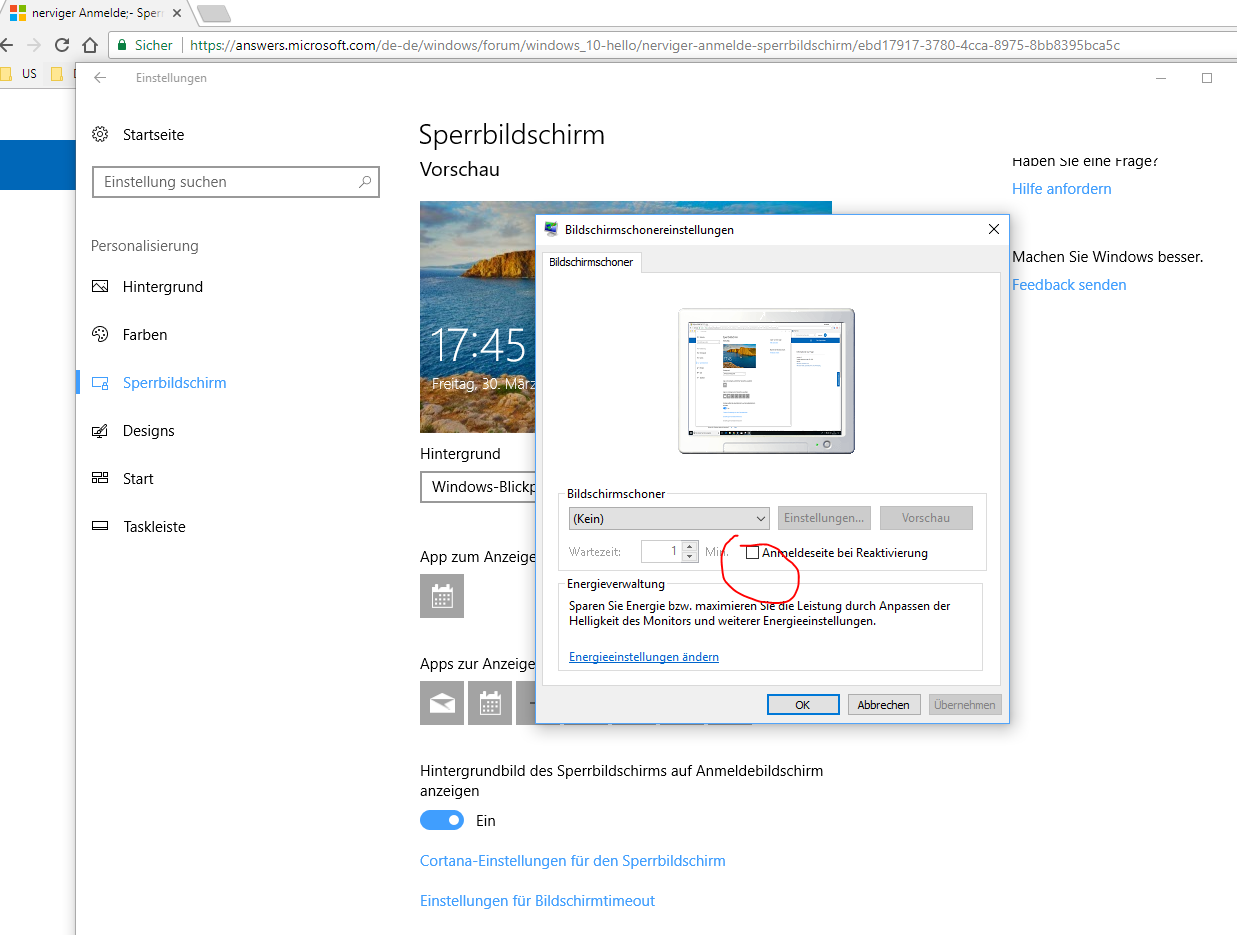Click the screensaver monitor preview image
1237x935 pixels.
(766, 381)
